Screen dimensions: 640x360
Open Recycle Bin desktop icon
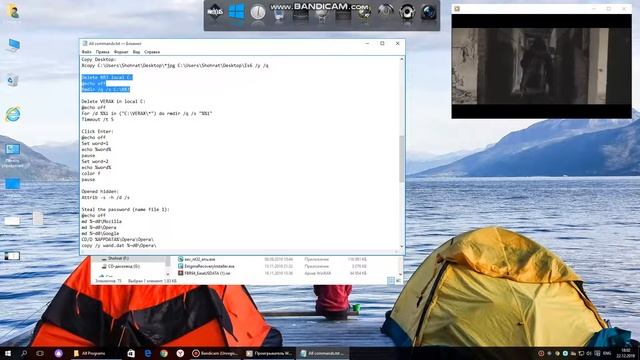13,80
